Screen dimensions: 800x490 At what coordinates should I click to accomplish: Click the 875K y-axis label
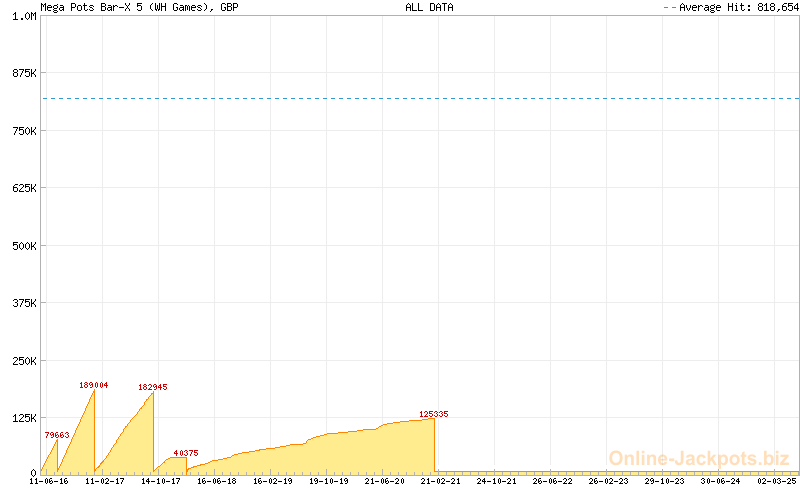[x=23, y=74]
